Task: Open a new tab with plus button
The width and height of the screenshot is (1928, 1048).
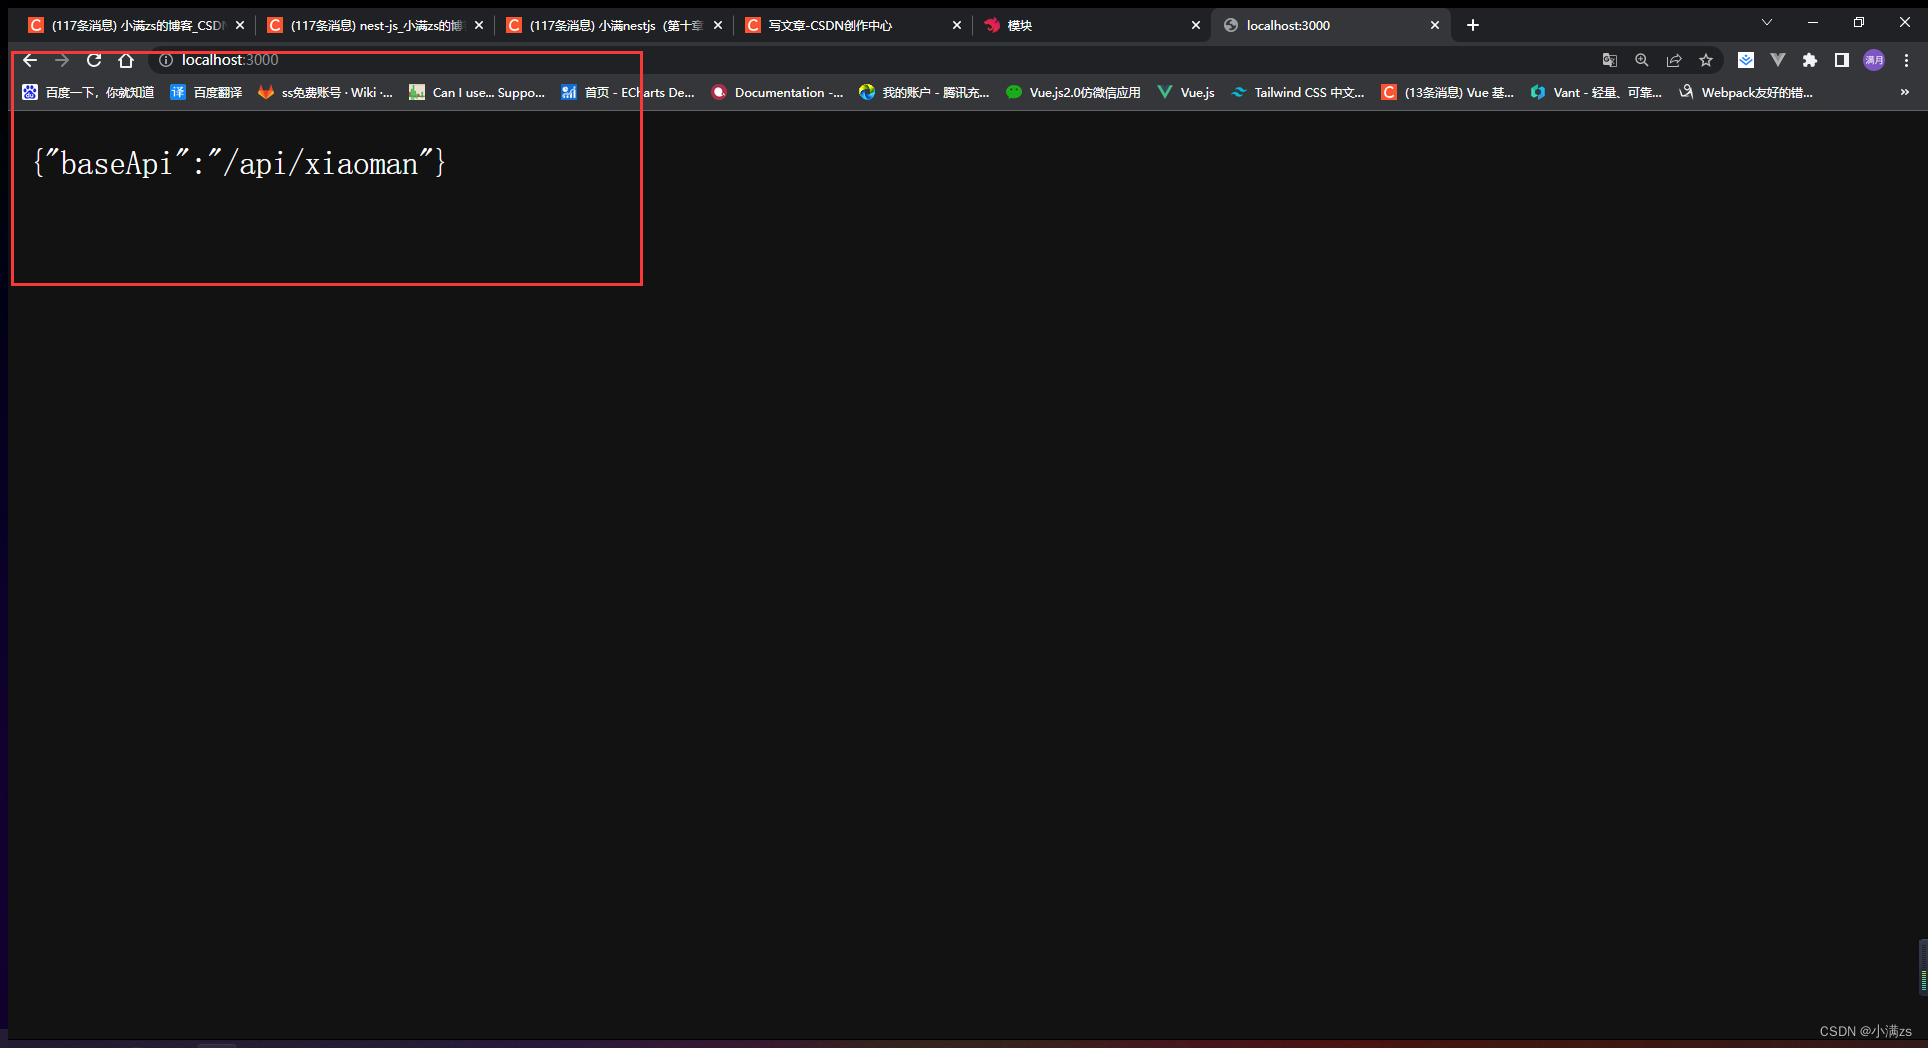Action: coord(1473,25)
